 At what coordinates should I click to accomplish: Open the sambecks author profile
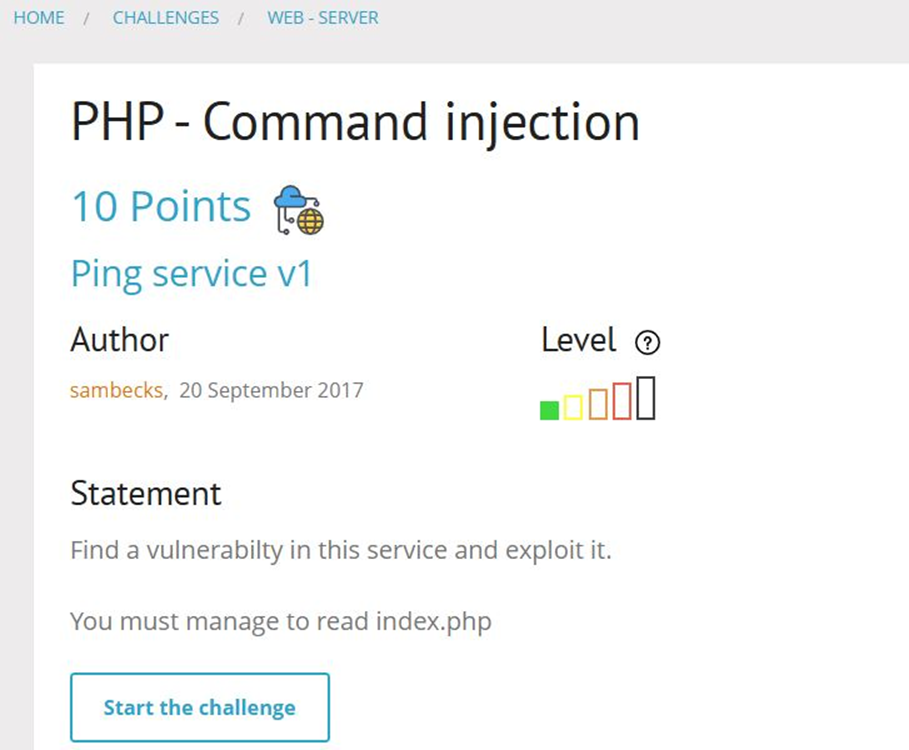tap(115, 392)
